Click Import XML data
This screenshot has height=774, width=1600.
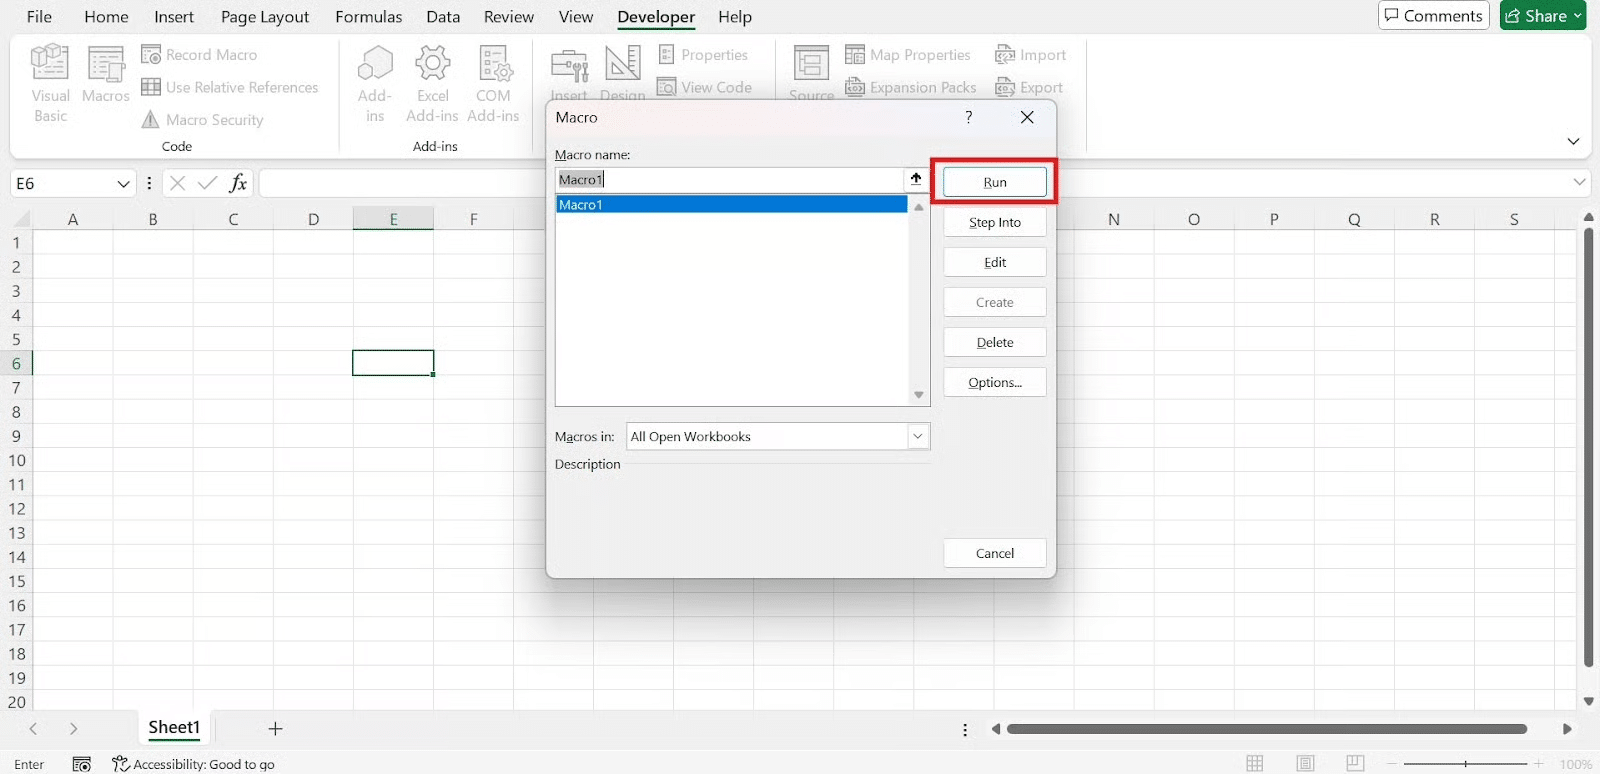click(1031, 55)
